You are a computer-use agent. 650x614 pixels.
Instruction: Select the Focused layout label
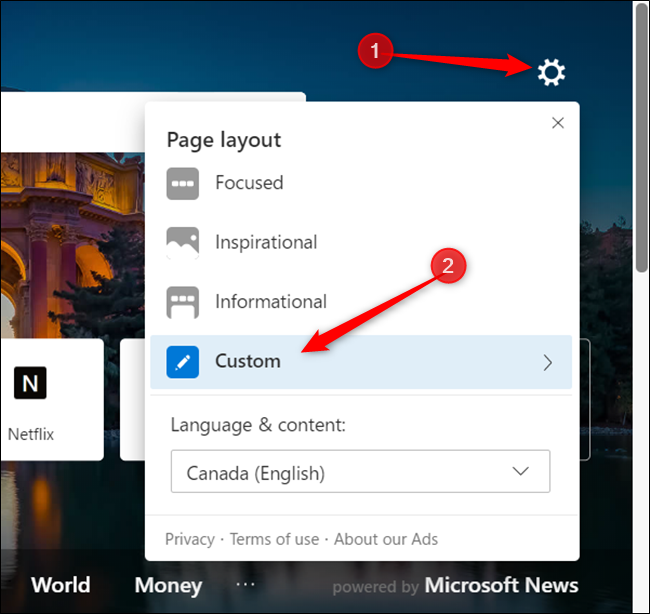(249, 183)
